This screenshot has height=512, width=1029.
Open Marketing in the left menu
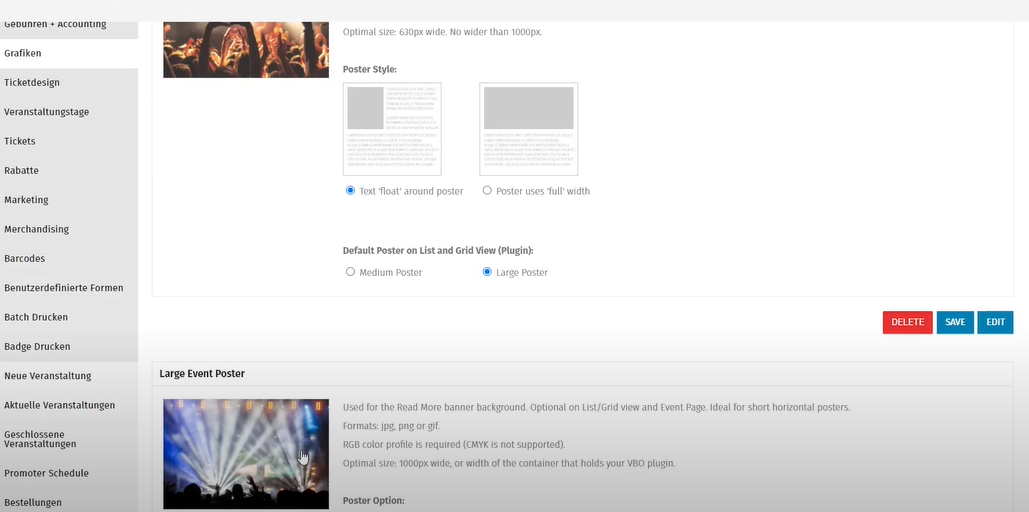(x=26, y=200)
